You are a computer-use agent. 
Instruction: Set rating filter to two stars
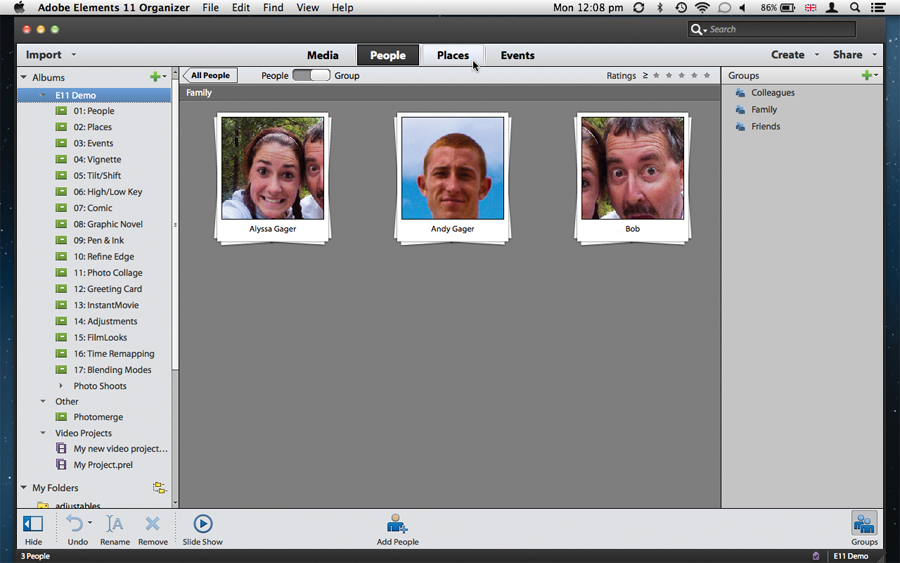point(669,75)
